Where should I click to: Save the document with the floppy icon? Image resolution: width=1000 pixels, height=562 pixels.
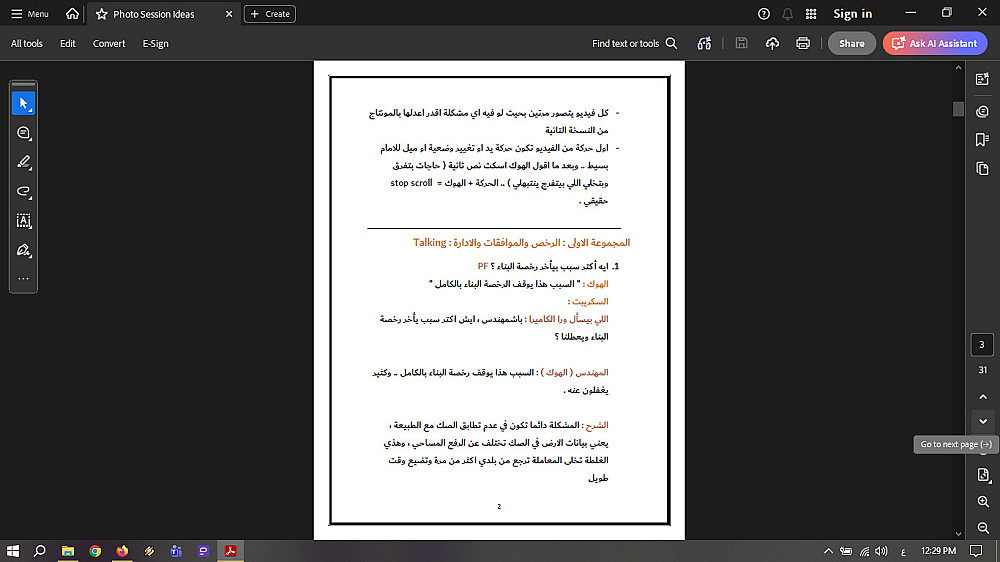tap(741, 43)
